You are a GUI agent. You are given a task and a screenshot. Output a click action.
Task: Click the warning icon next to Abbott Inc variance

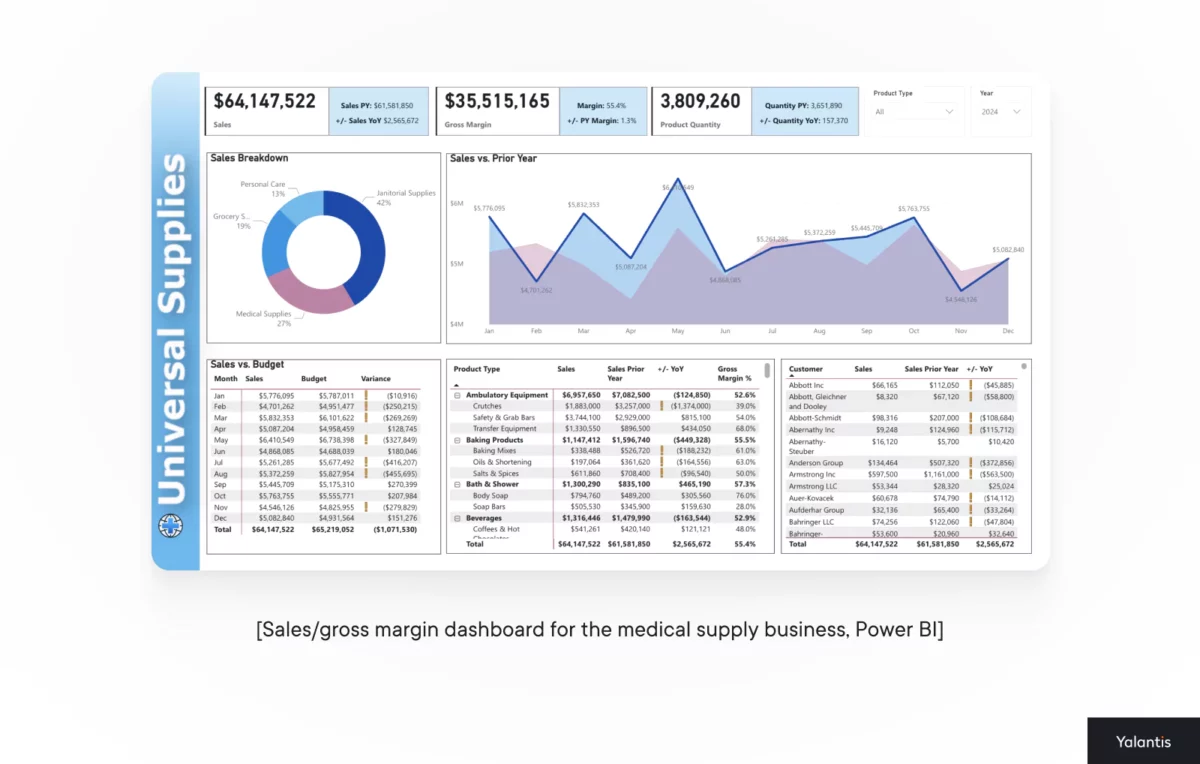[x=971, y=385]
